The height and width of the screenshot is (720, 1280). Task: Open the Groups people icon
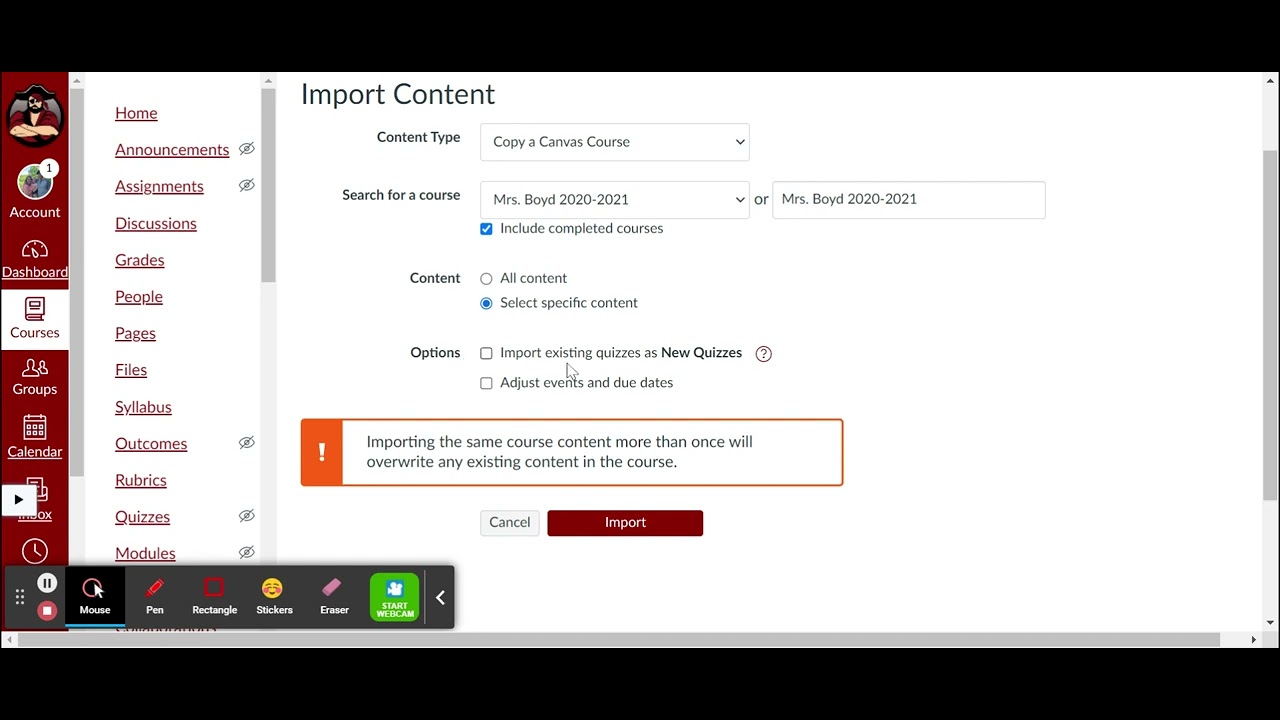tap(35, 368)
